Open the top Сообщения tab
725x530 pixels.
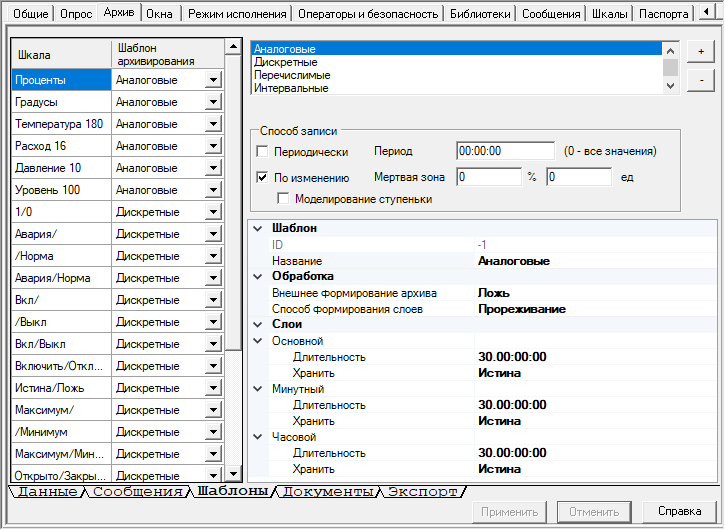point(551,13)
